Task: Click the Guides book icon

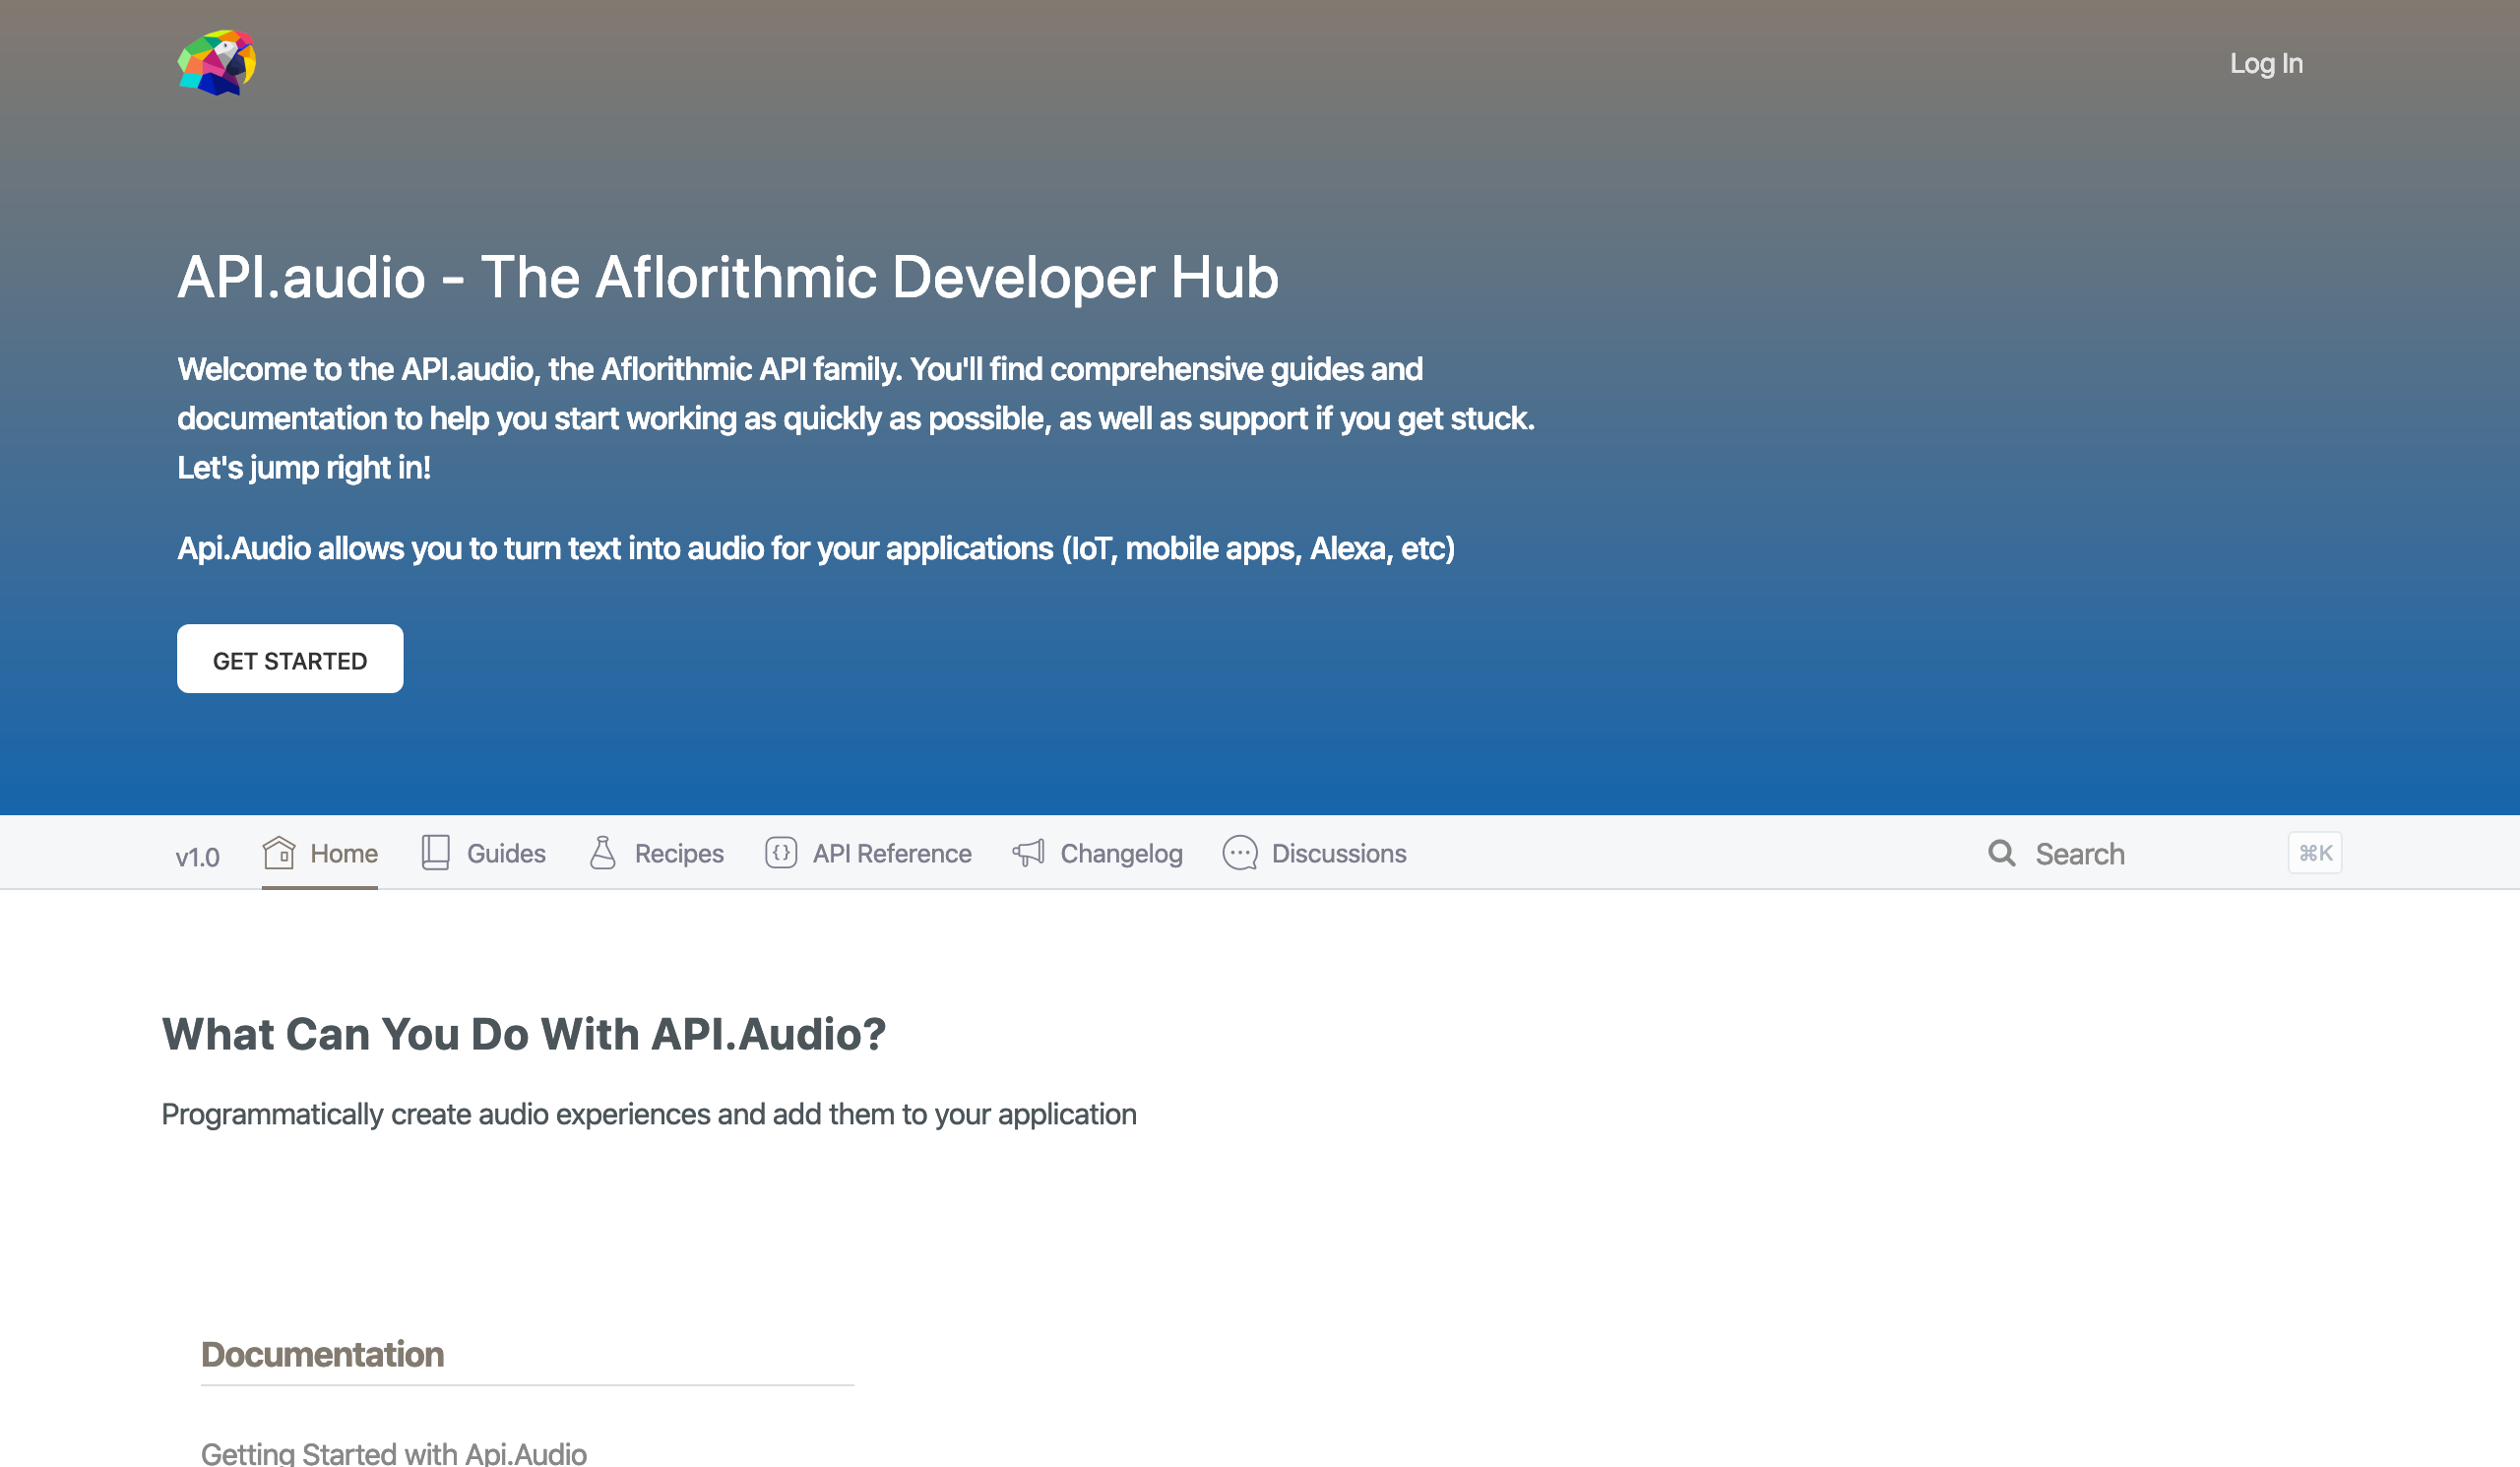Action: [435, 852]
